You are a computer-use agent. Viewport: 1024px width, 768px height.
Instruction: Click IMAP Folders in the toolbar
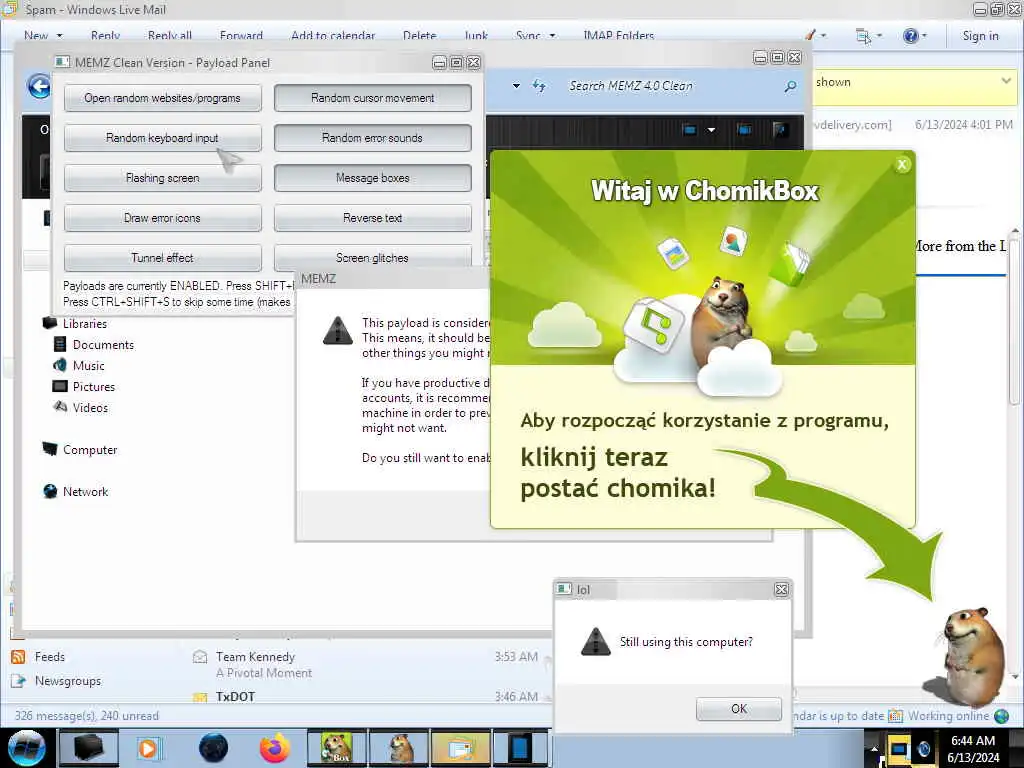618,35
